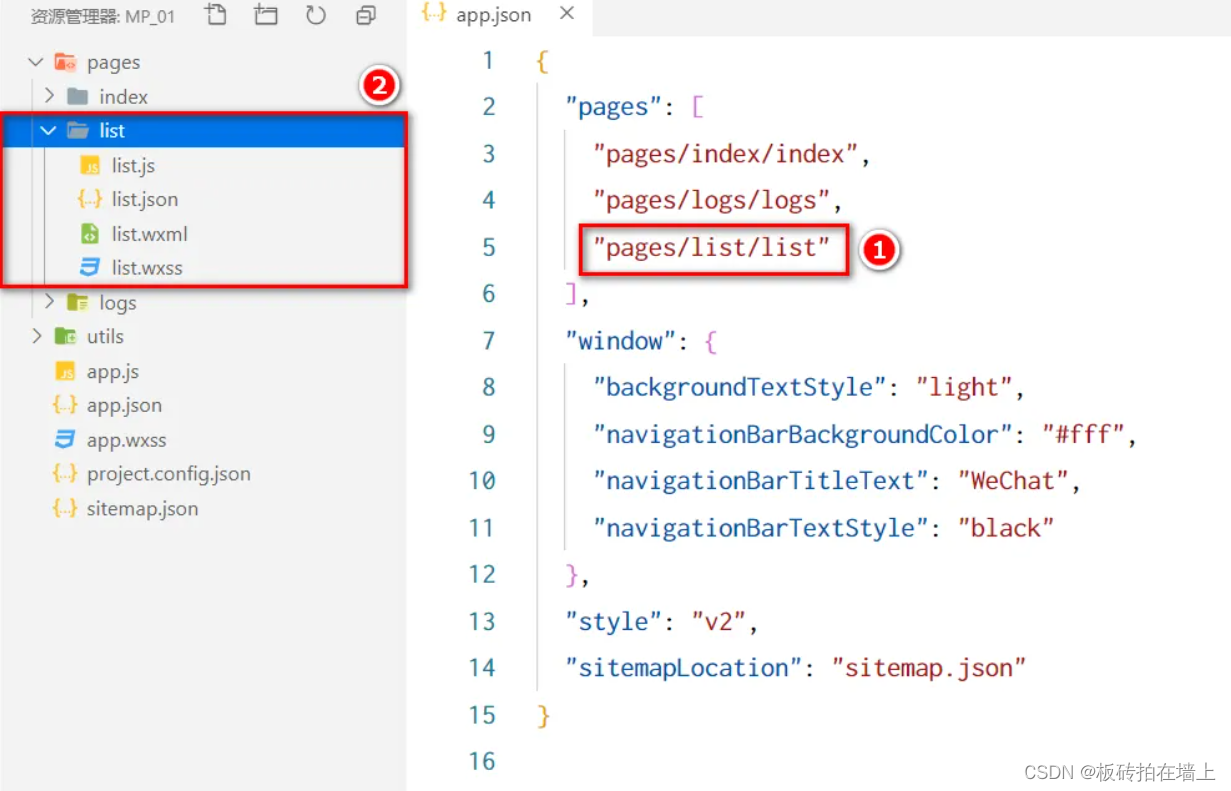
Task: Click line number 5 in gutter
Action: (x=489, y=247)
